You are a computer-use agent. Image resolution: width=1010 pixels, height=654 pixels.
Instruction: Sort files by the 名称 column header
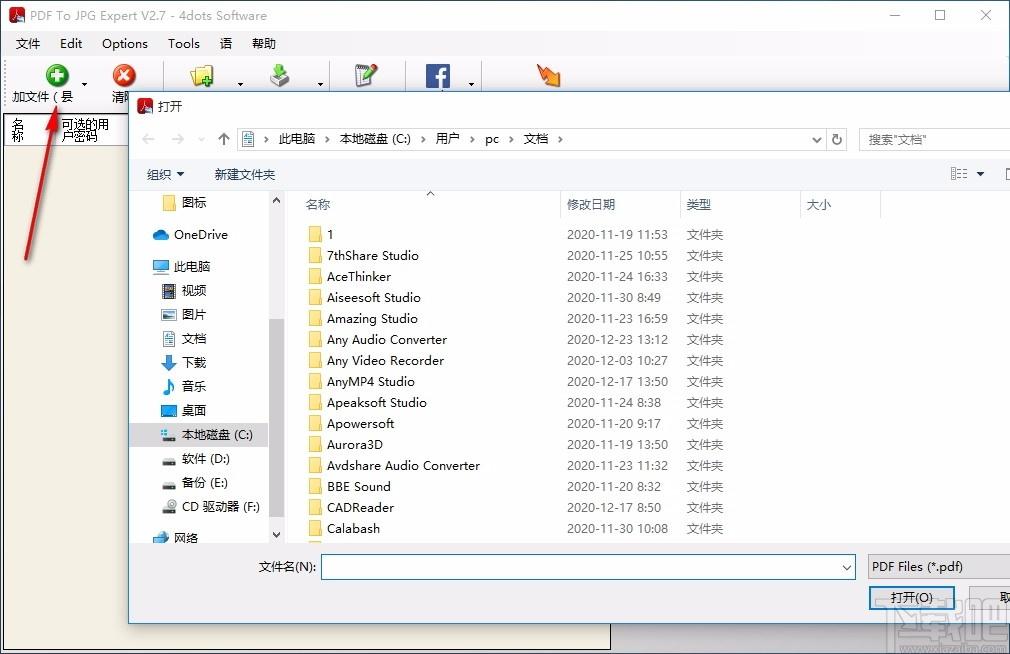(318, 205)
